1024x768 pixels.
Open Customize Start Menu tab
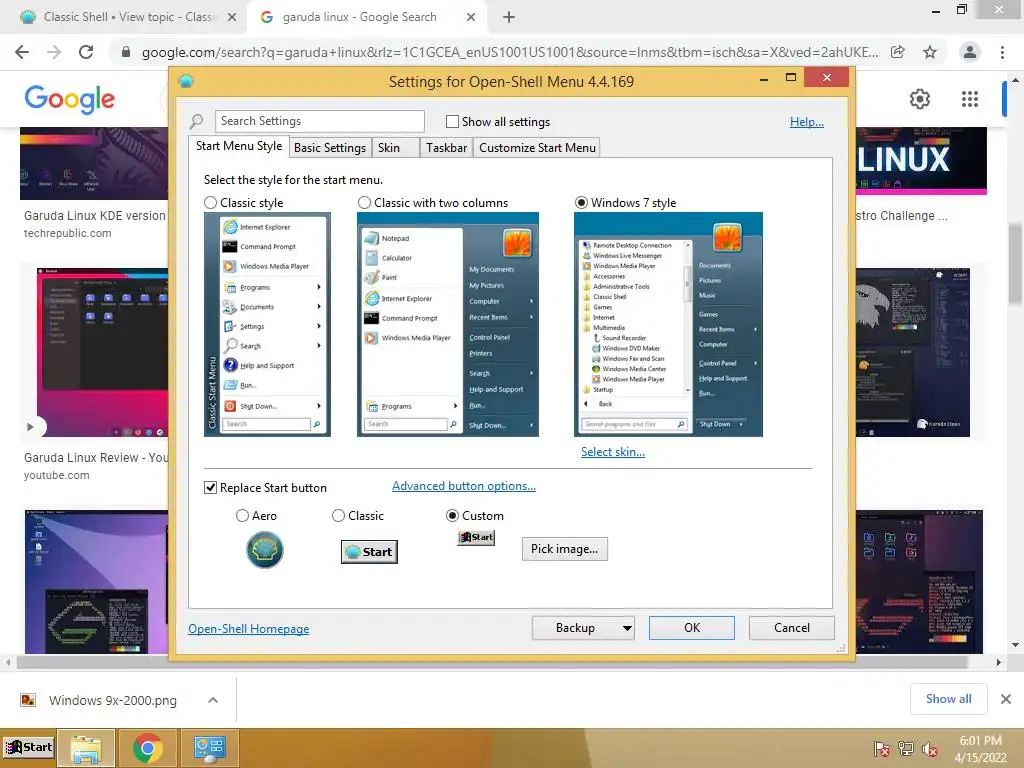click(x=537, y=148)
